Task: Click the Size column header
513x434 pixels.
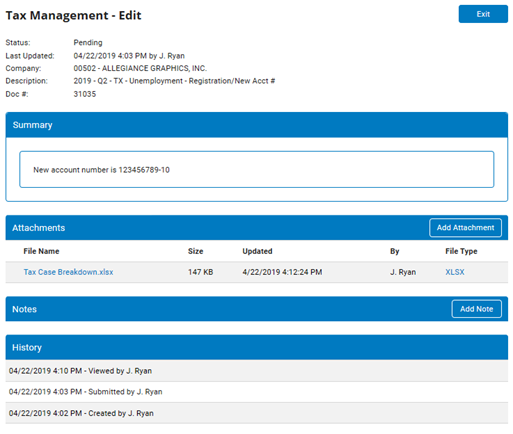Action: 195,251
